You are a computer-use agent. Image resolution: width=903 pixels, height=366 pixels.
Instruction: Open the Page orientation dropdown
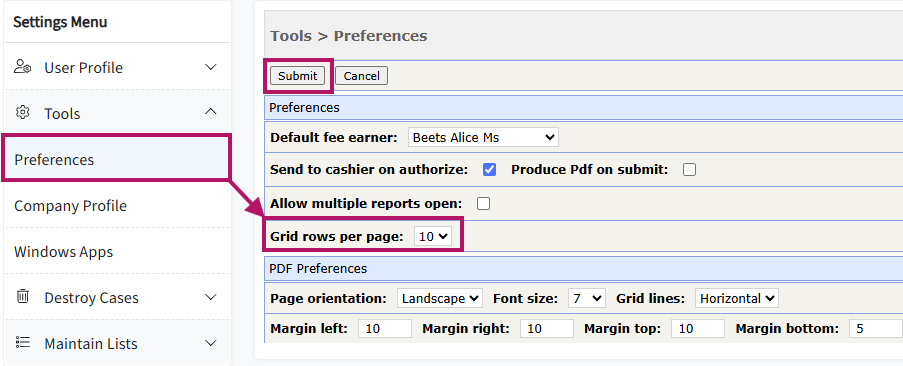point(440,298)
